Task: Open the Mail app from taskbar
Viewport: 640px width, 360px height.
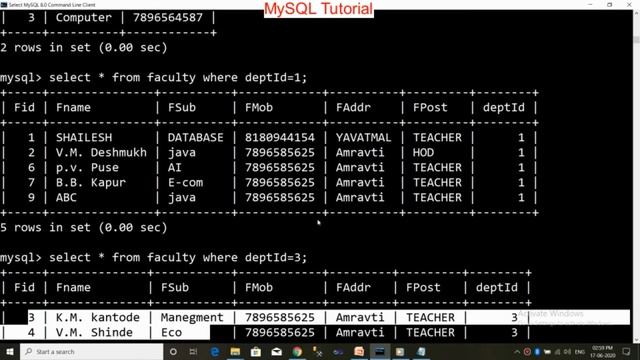Action: point(276,351)
